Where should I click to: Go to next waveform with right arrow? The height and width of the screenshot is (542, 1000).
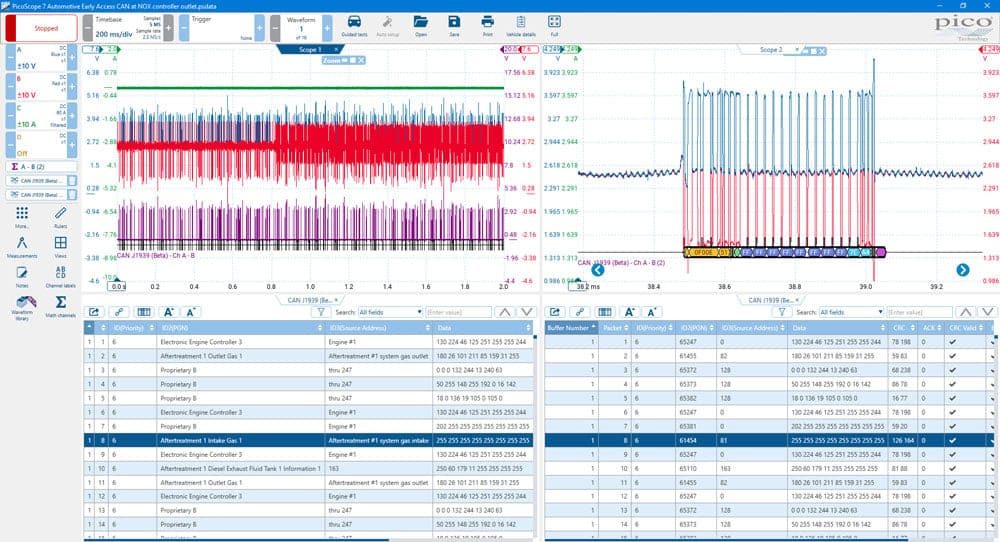coord(962,270)
